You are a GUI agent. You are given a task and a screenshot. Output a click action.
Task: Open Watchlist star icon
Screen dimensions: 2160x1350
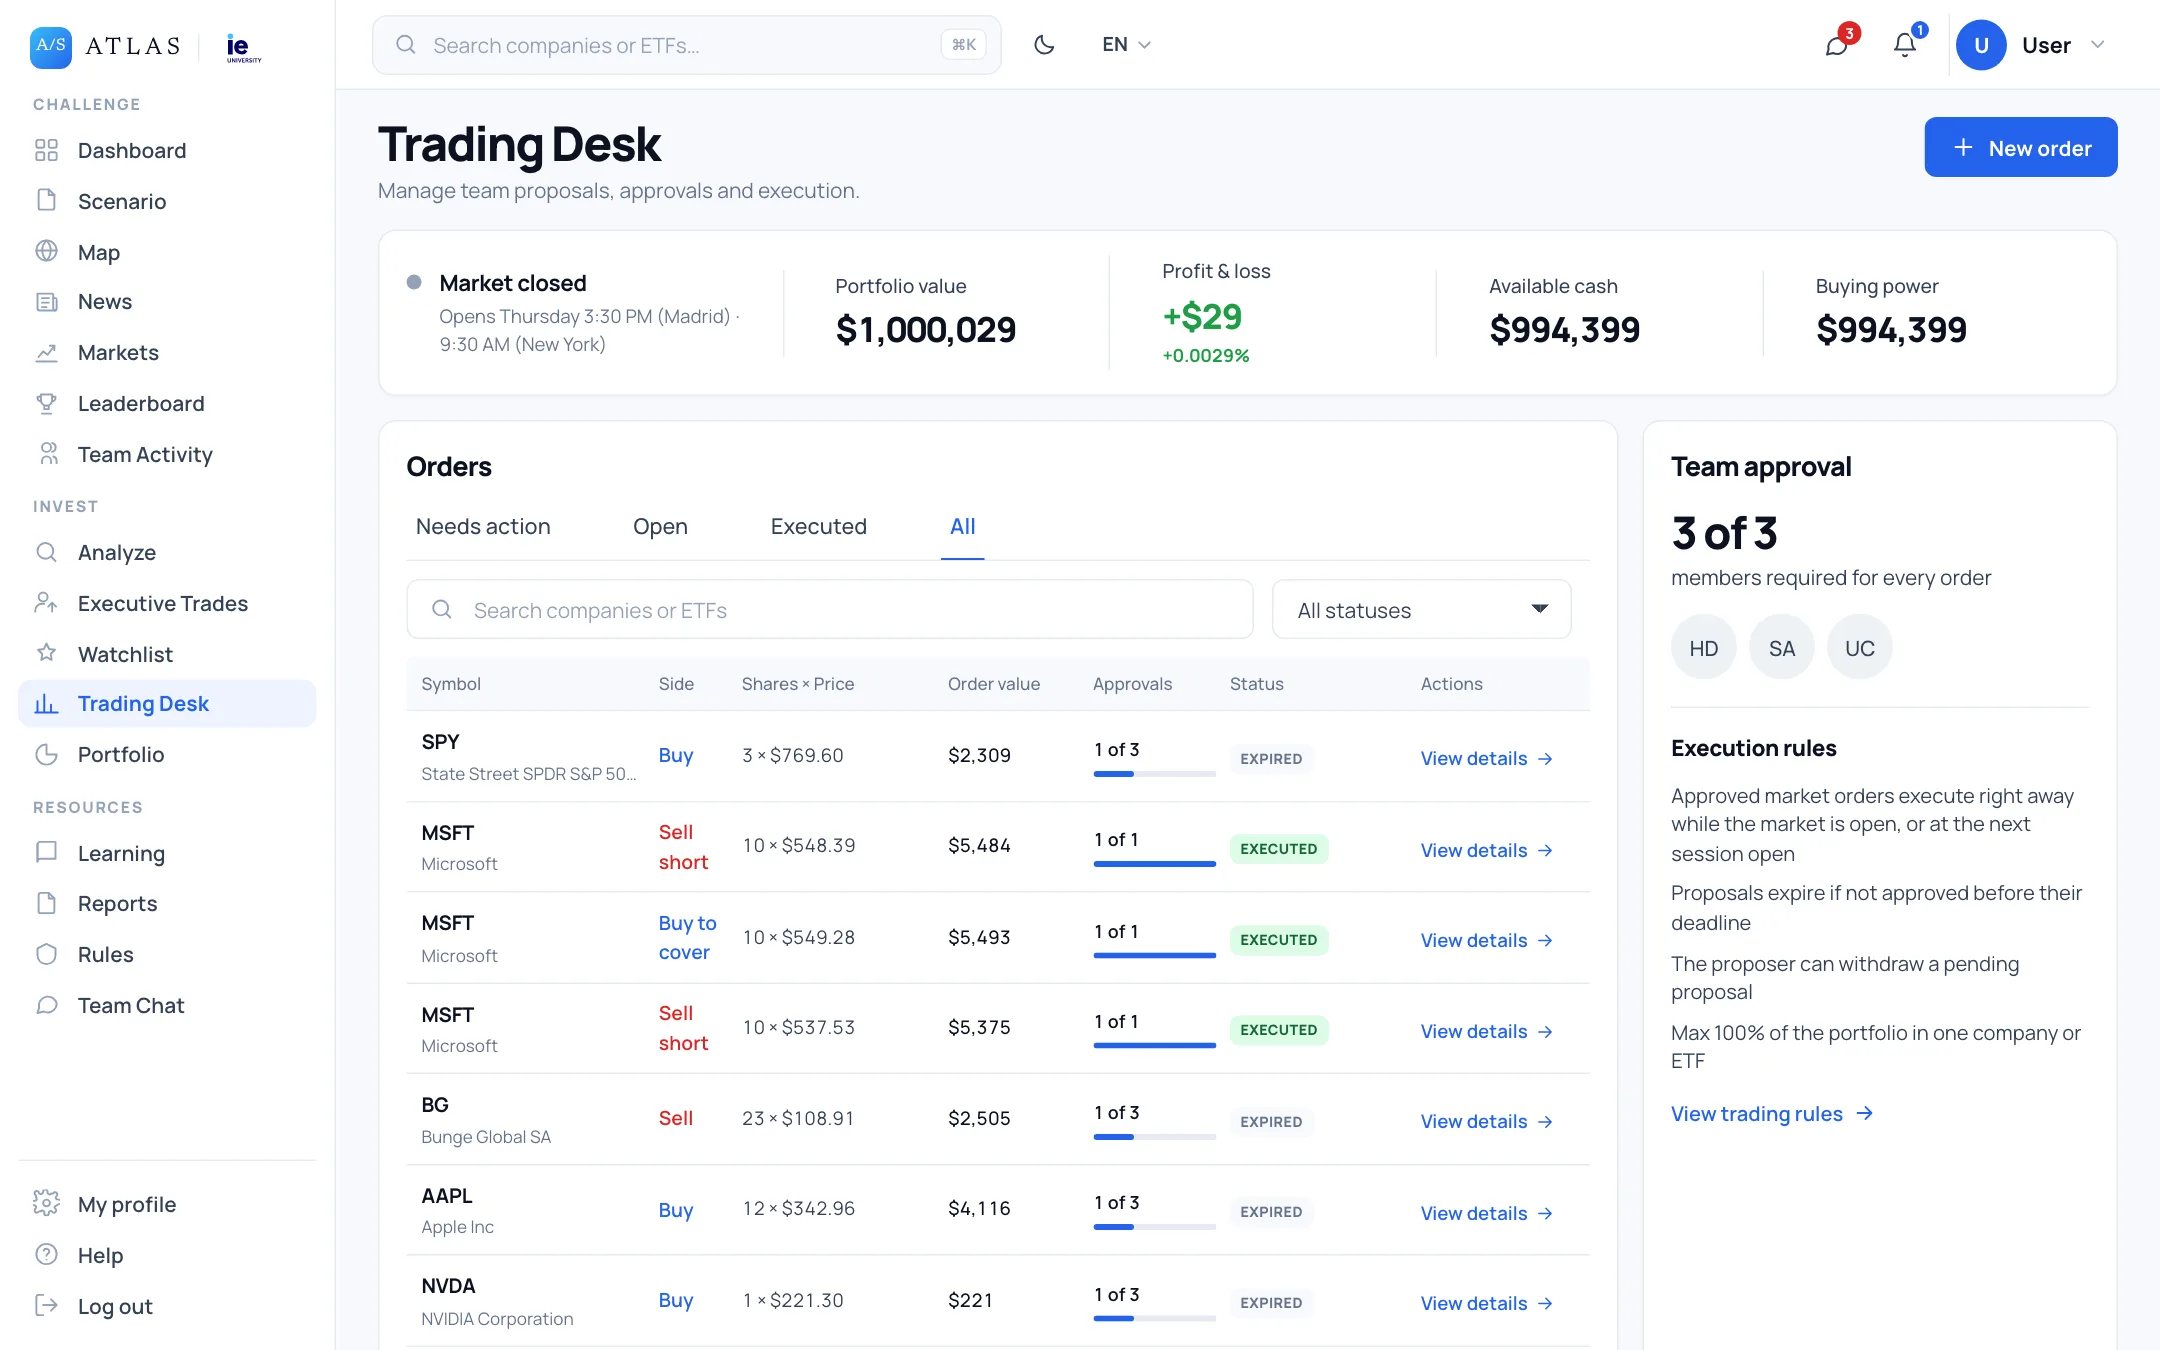46,653
